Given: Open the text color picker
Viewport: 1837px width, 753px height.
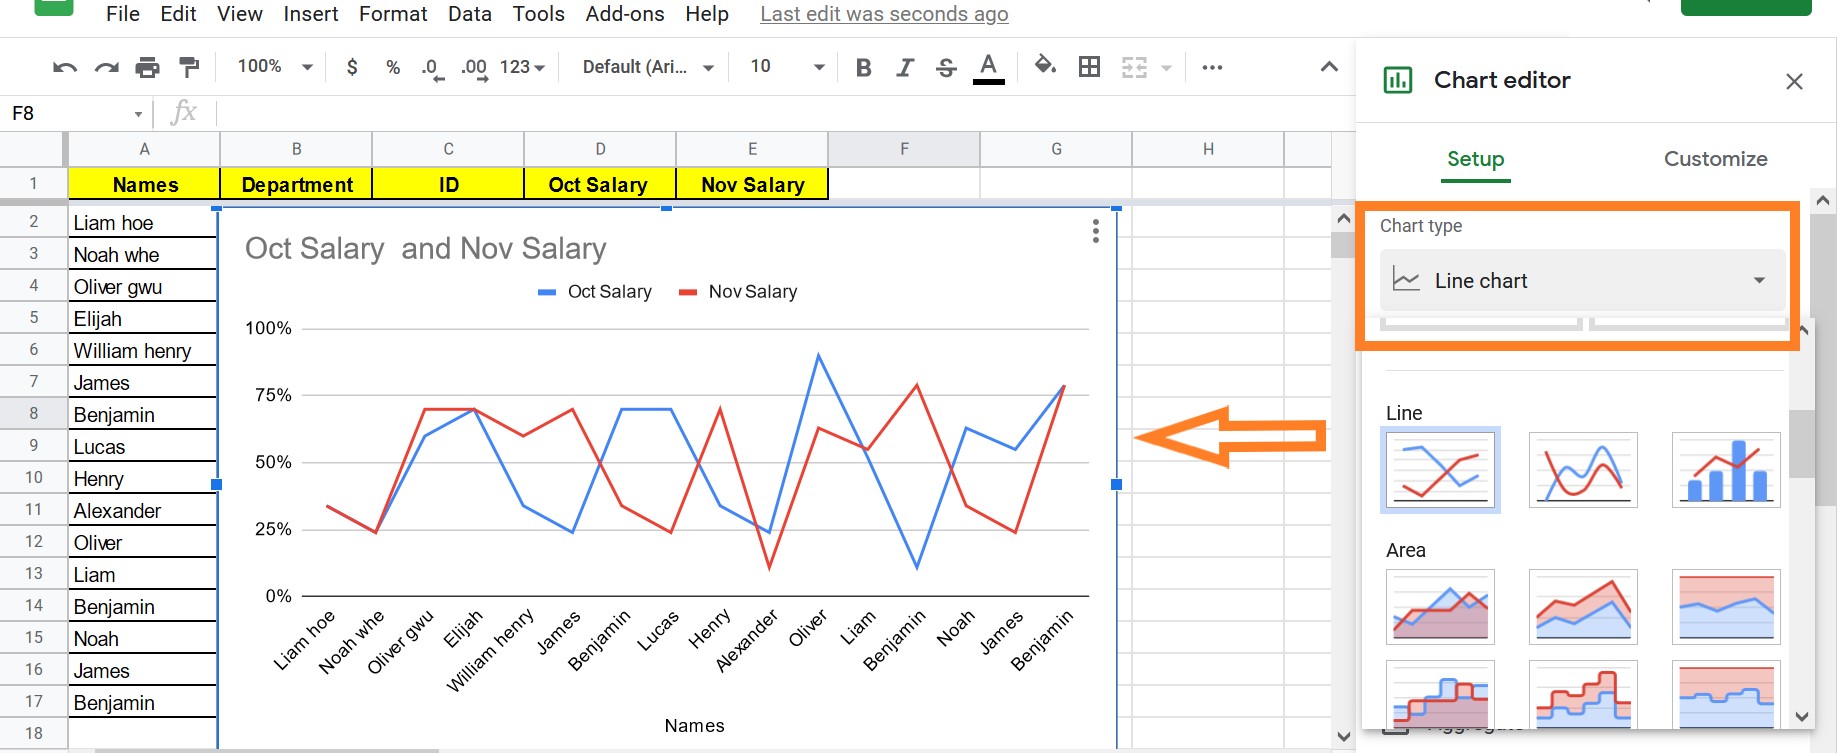Looking at the screenshot, I should coord(988,68).
